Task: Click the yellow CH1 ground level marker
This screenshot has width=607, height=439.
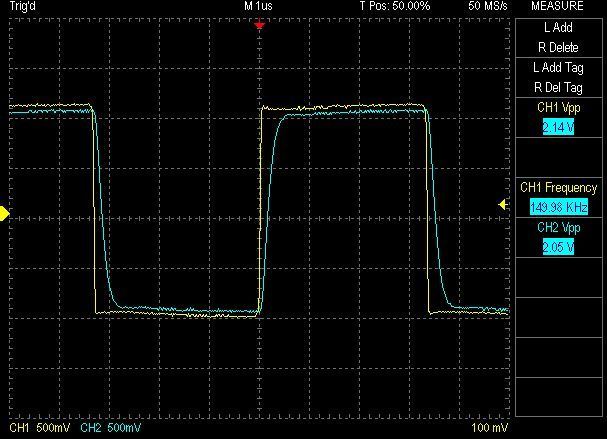Action: tap(4, 213)
